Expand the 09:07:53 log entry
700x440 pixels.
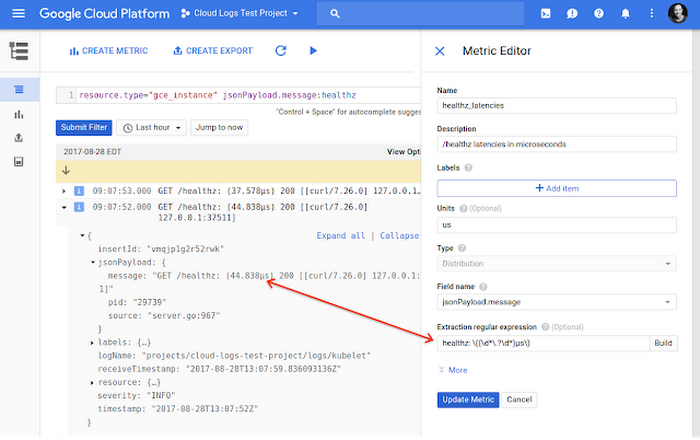[65, 190]
